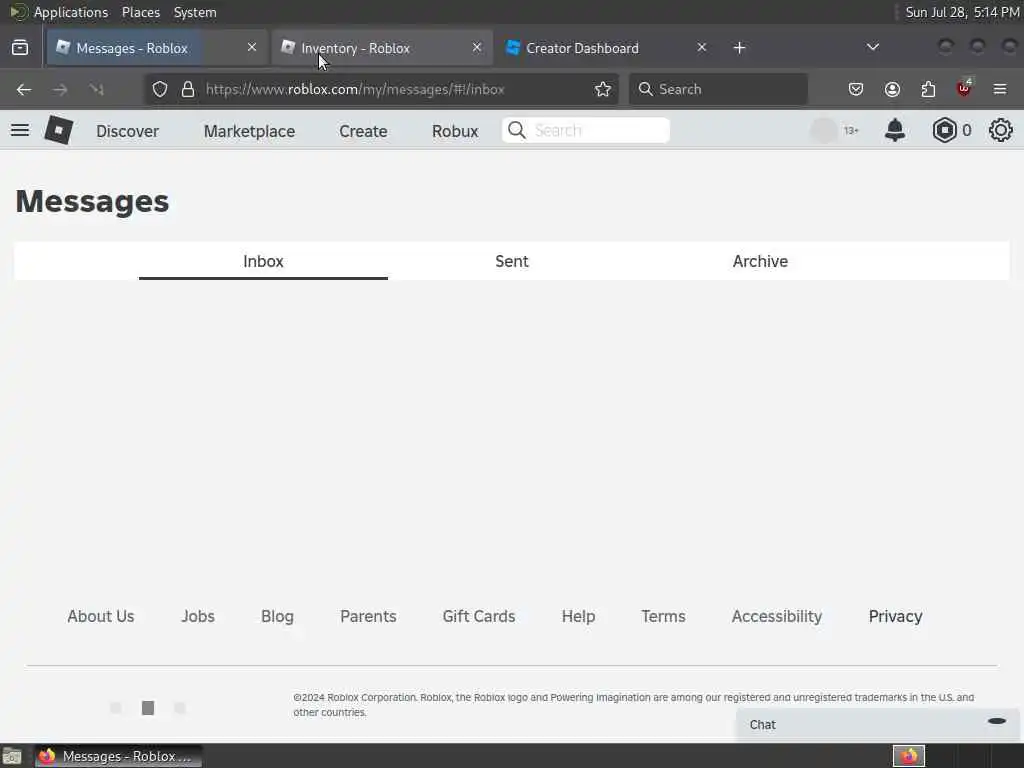Open the Applications menu
Image resolution: width=1024 pixels, height=768 pixels.
tap(71, 12)
